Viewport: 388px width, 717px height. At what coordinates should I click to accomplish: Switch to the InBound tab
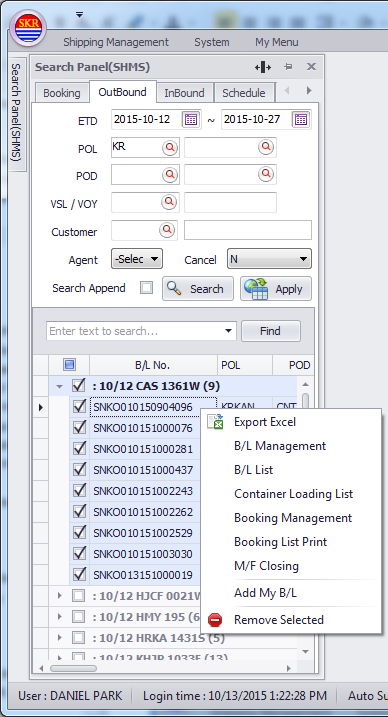point(184,93)
